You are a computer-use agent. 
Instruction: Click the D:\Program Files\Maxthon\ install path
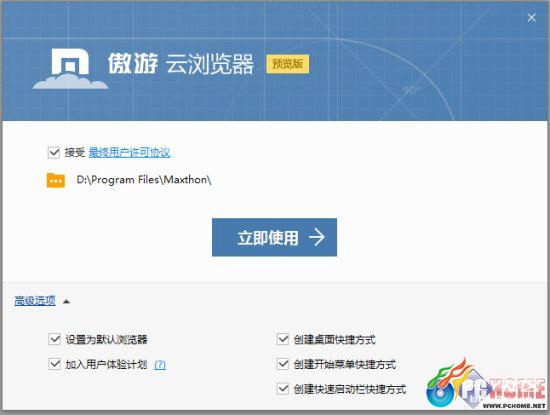(144, 180)
